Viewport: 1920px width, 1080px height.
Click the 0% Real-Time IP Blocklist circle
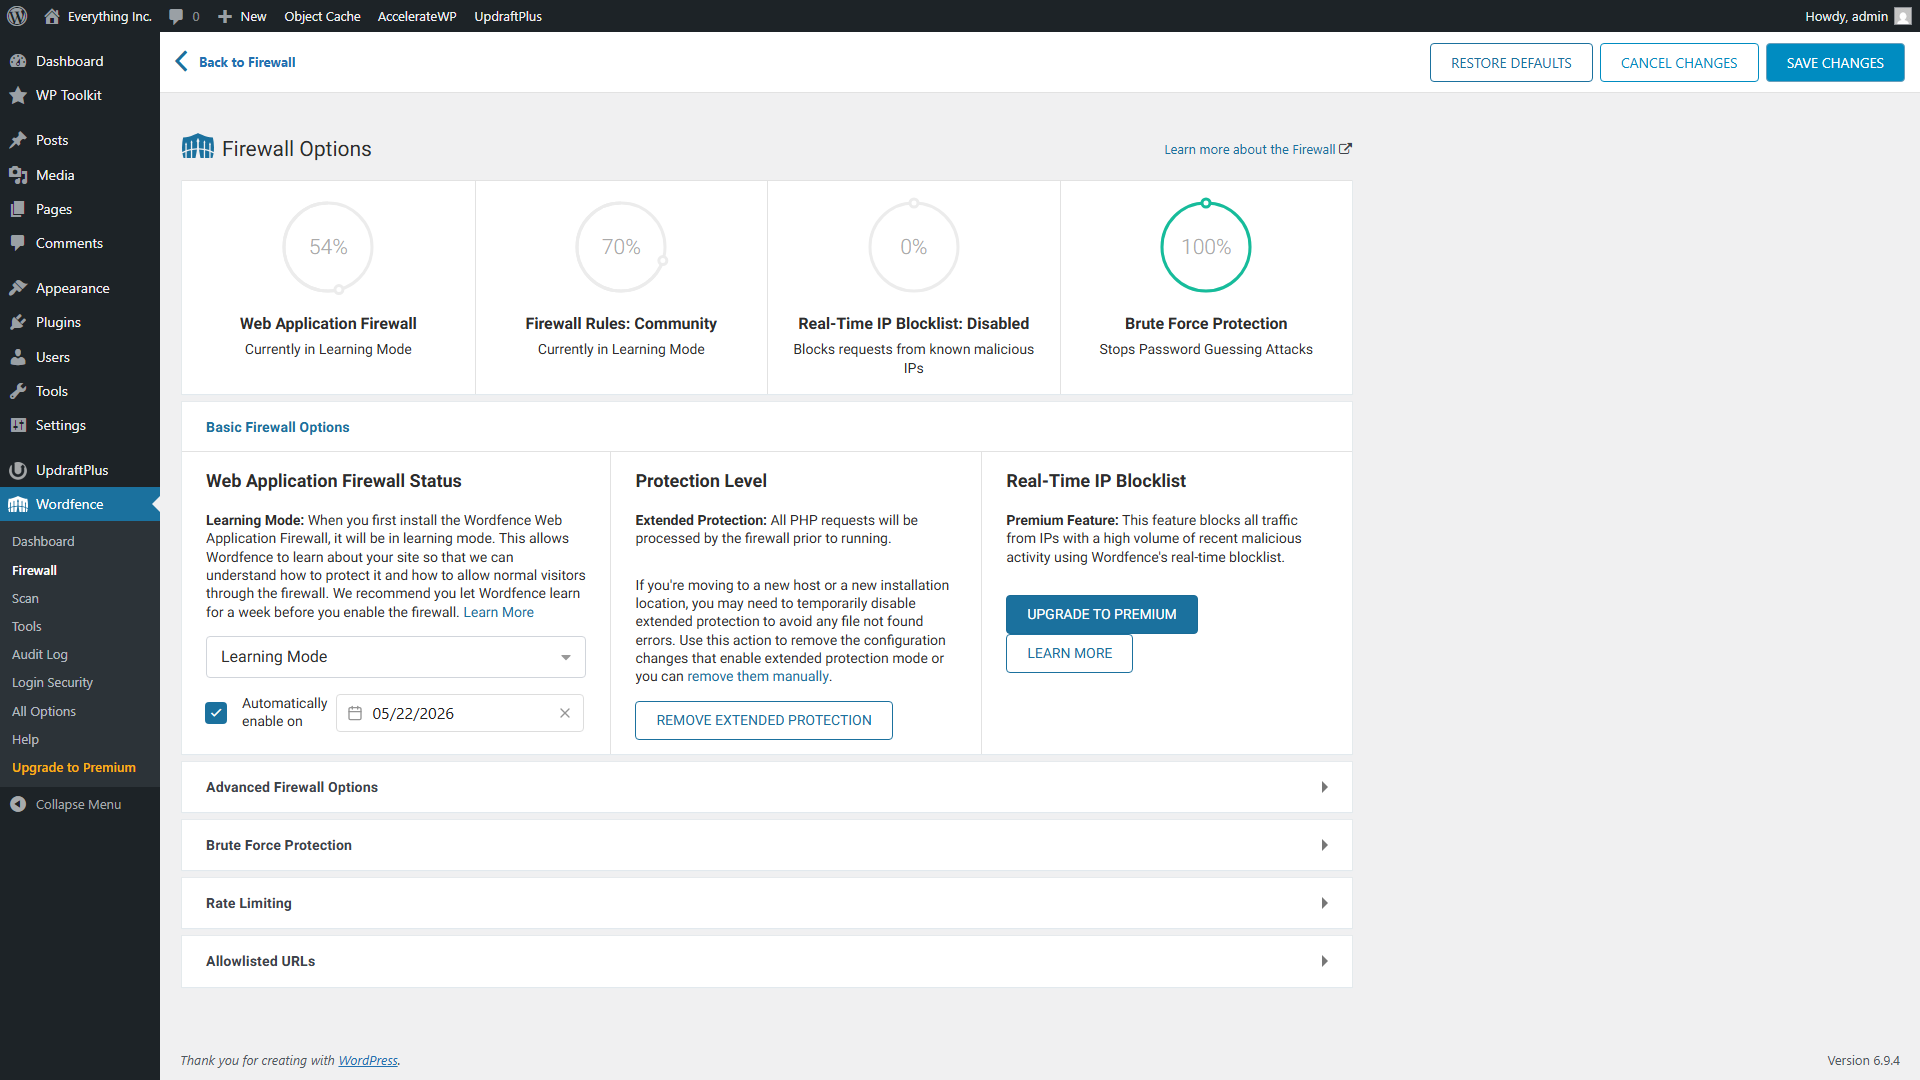click(x=914, y=247)
